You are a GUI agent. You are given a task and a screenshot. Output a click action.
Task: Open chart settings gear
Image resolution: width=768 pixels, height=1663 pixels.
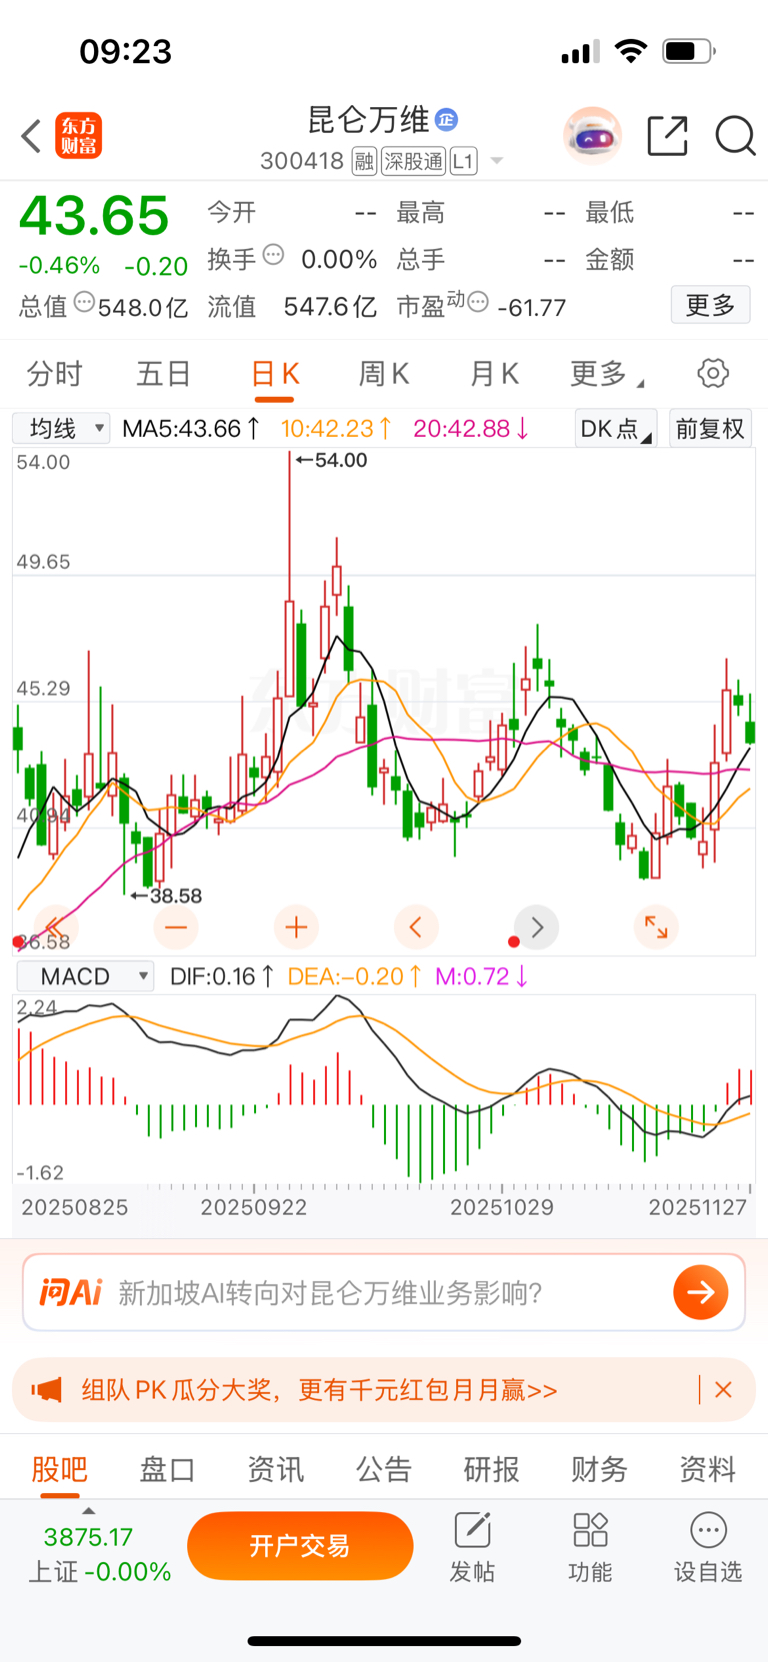pos(713,373)
